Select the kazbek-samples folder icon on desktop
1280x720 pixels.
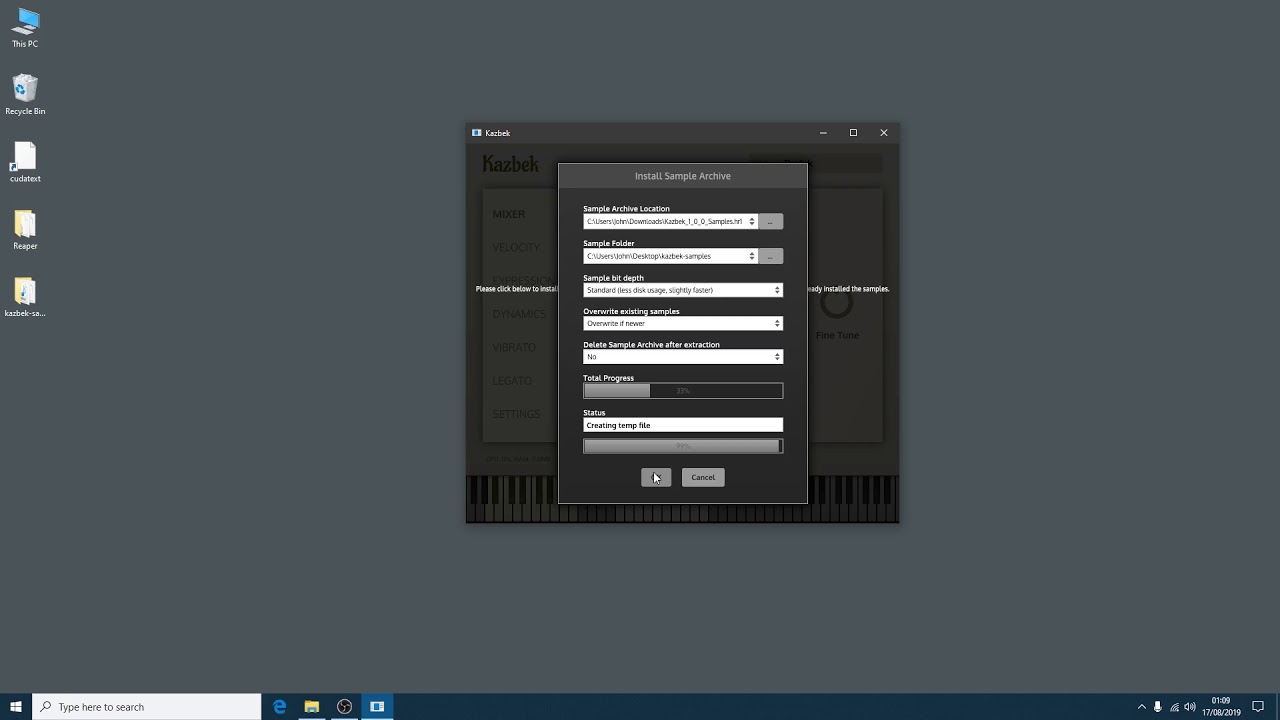(25, 296)
